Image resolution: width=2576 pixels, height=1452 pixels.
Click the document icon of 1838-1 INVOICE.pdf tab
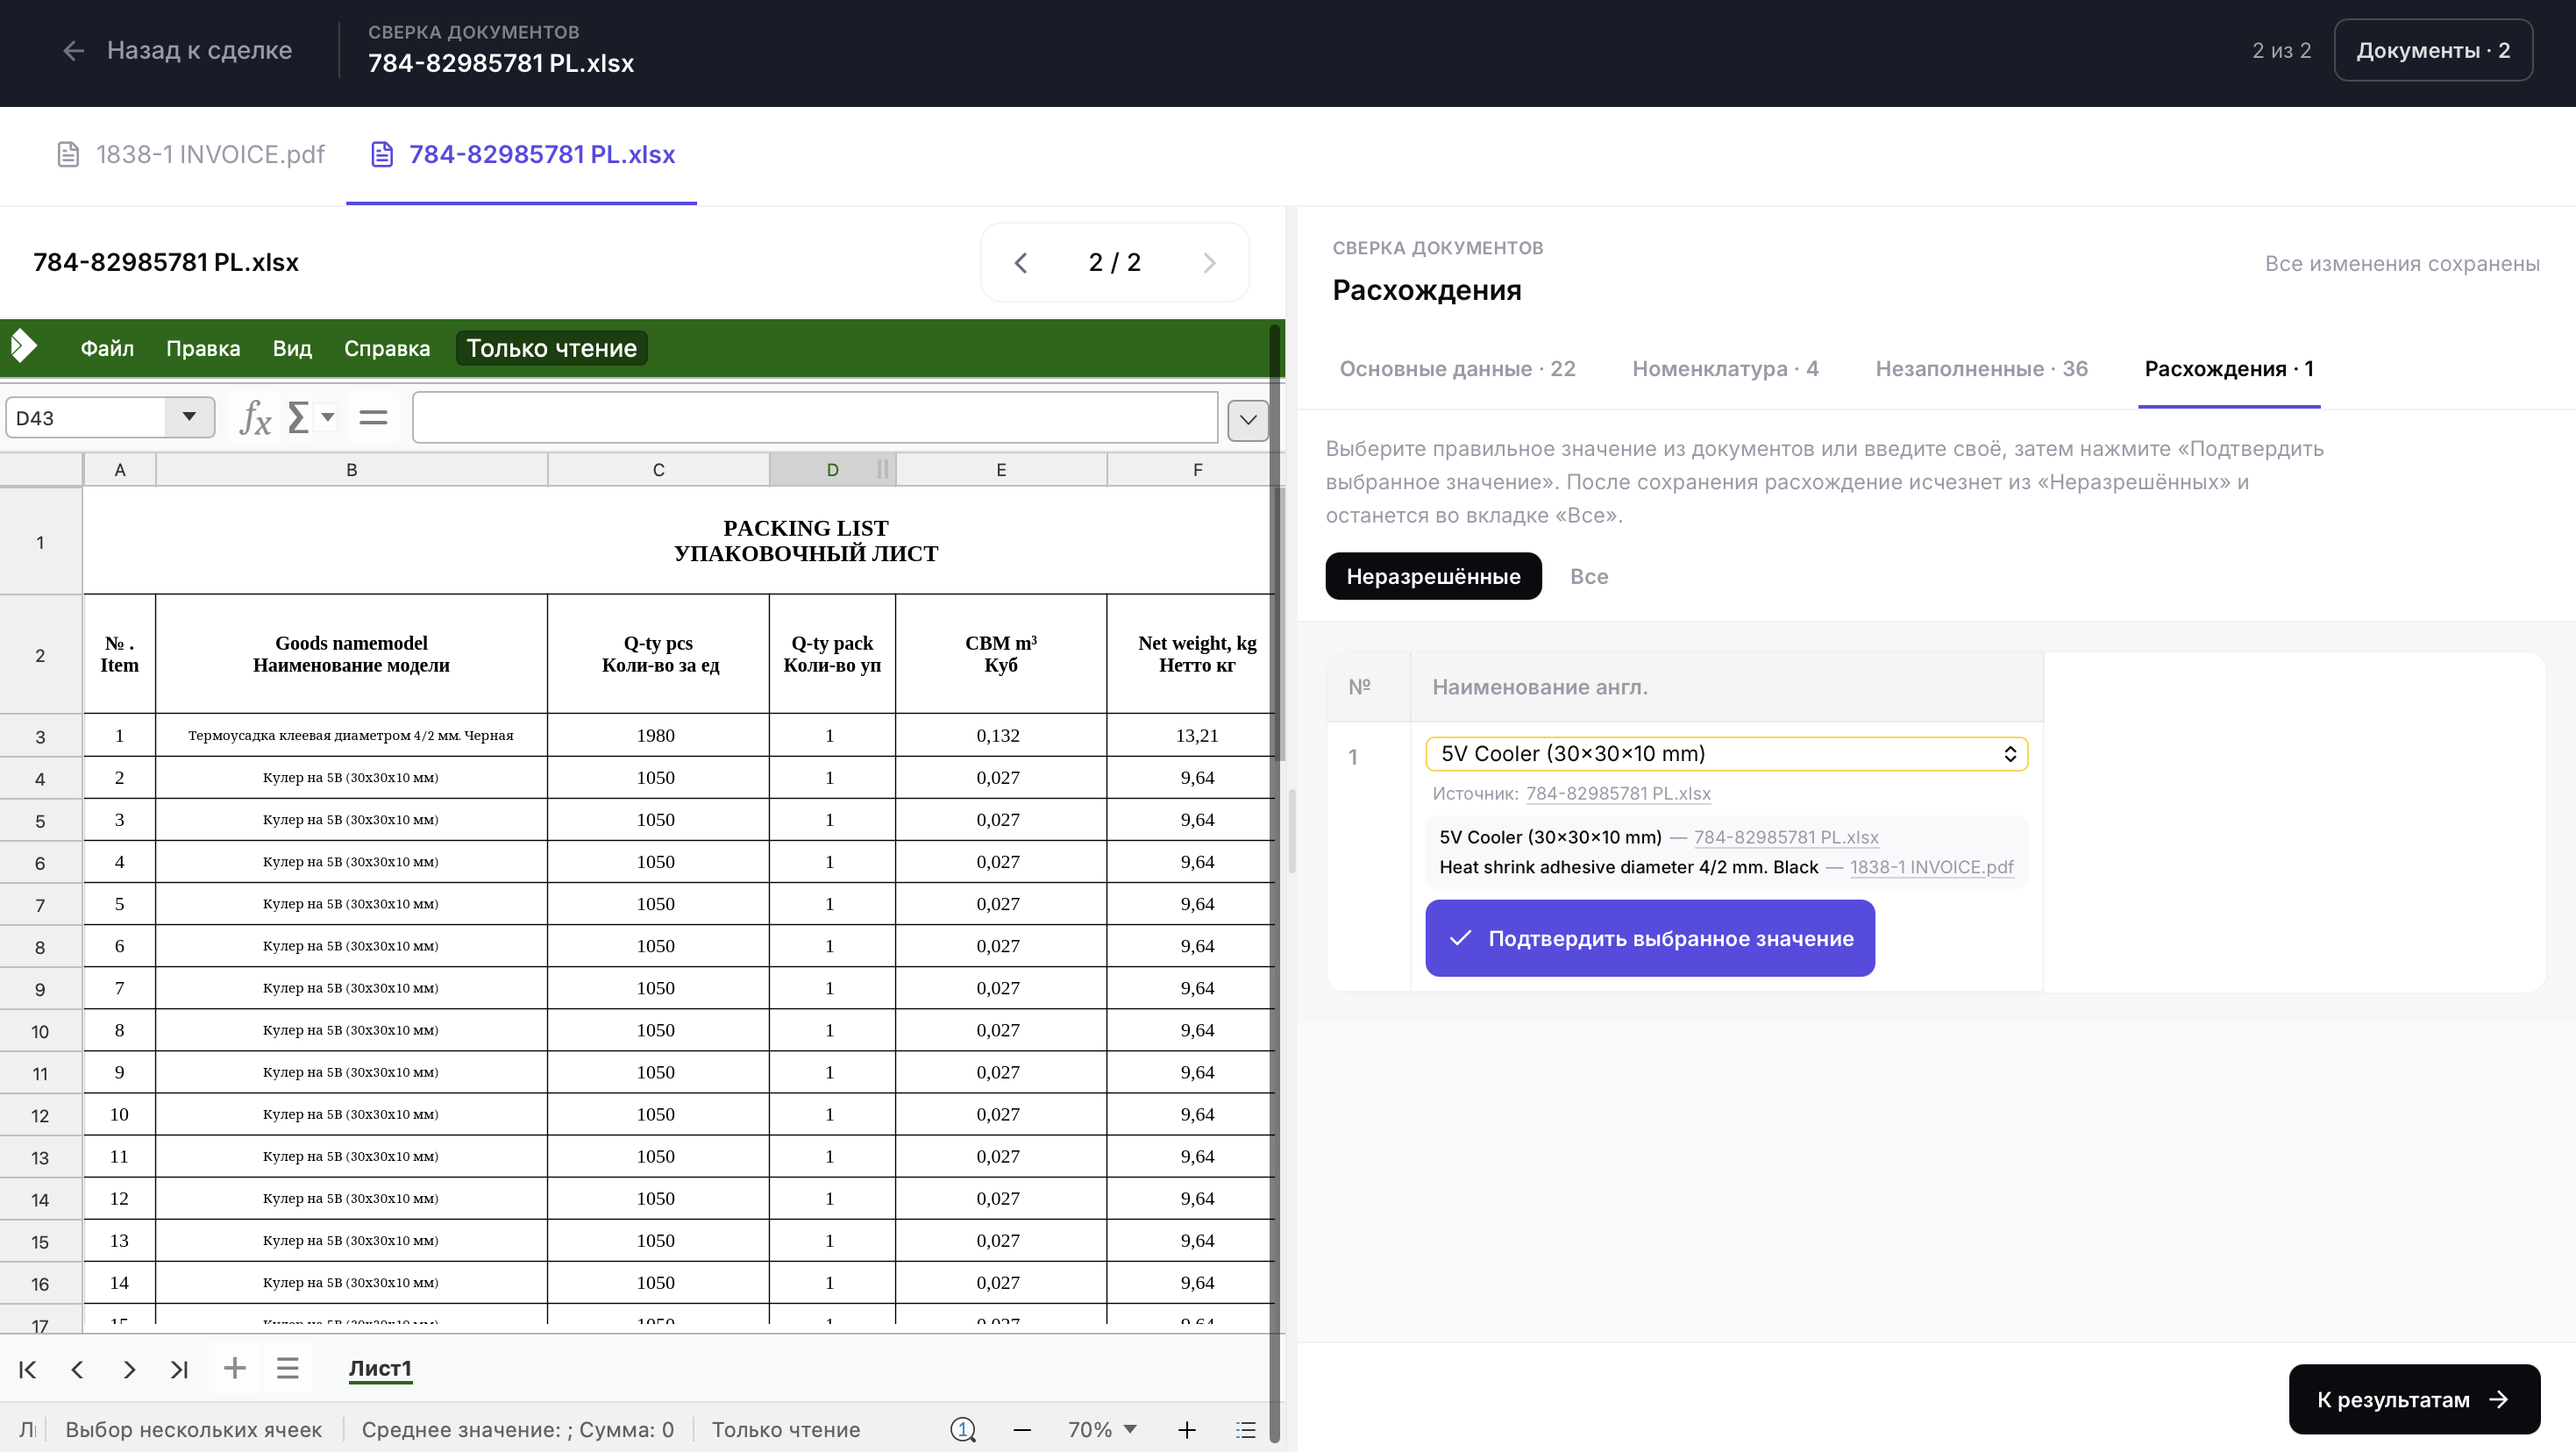click(x=68, y=154)
